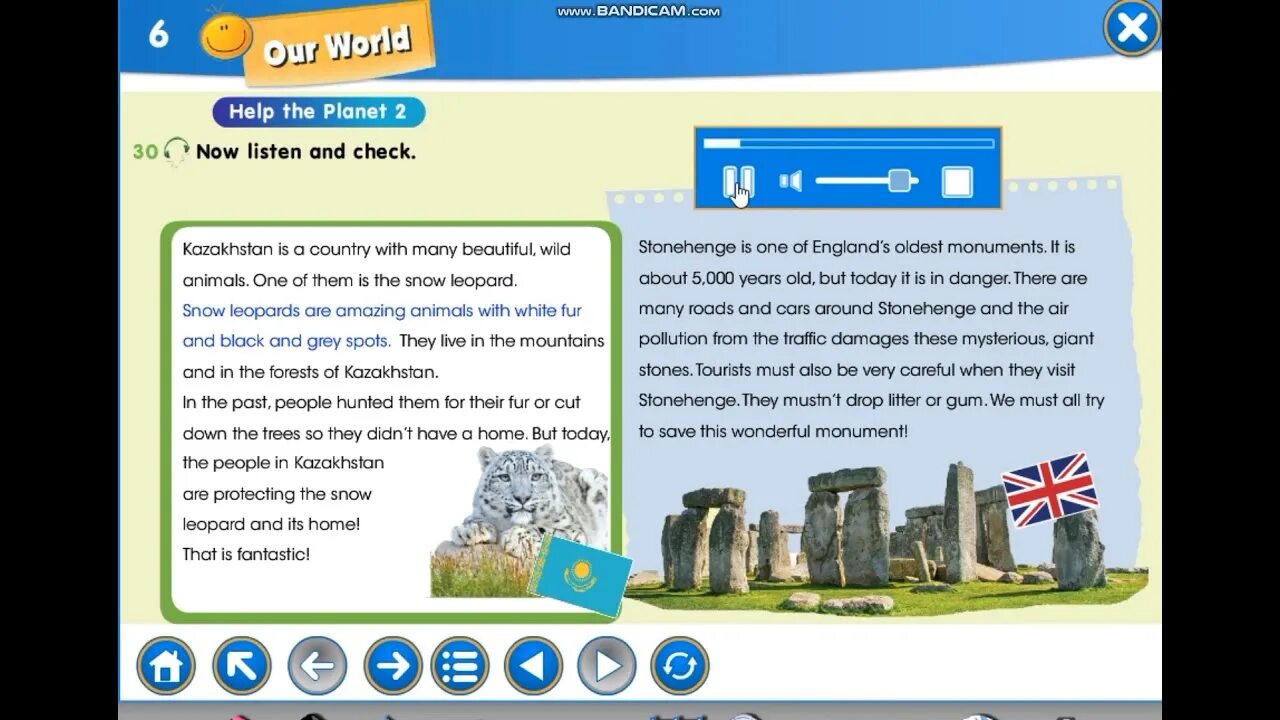Adjust the volume slider handle
The height and width of the screenshot is (720, 1280).
point(900,180)
